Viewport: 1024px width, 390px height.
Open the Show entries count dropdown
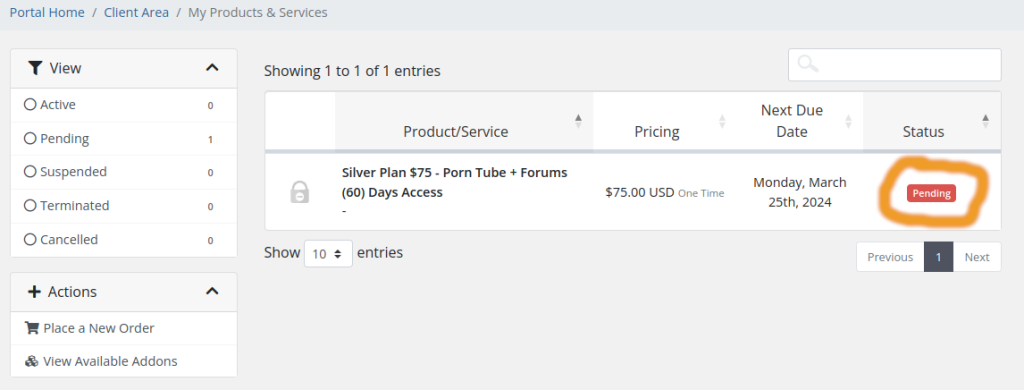click(328, 253)
